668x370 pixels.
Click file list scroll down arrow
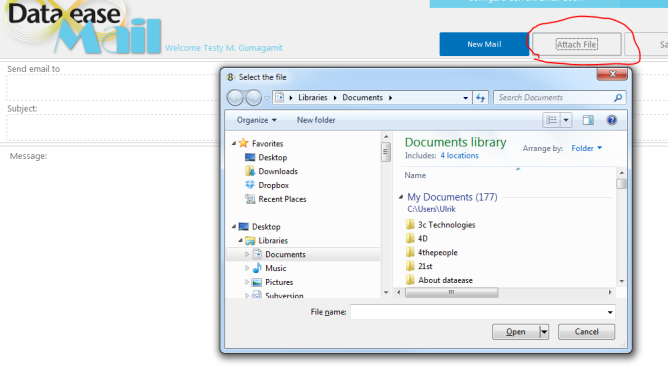point(622,281)
